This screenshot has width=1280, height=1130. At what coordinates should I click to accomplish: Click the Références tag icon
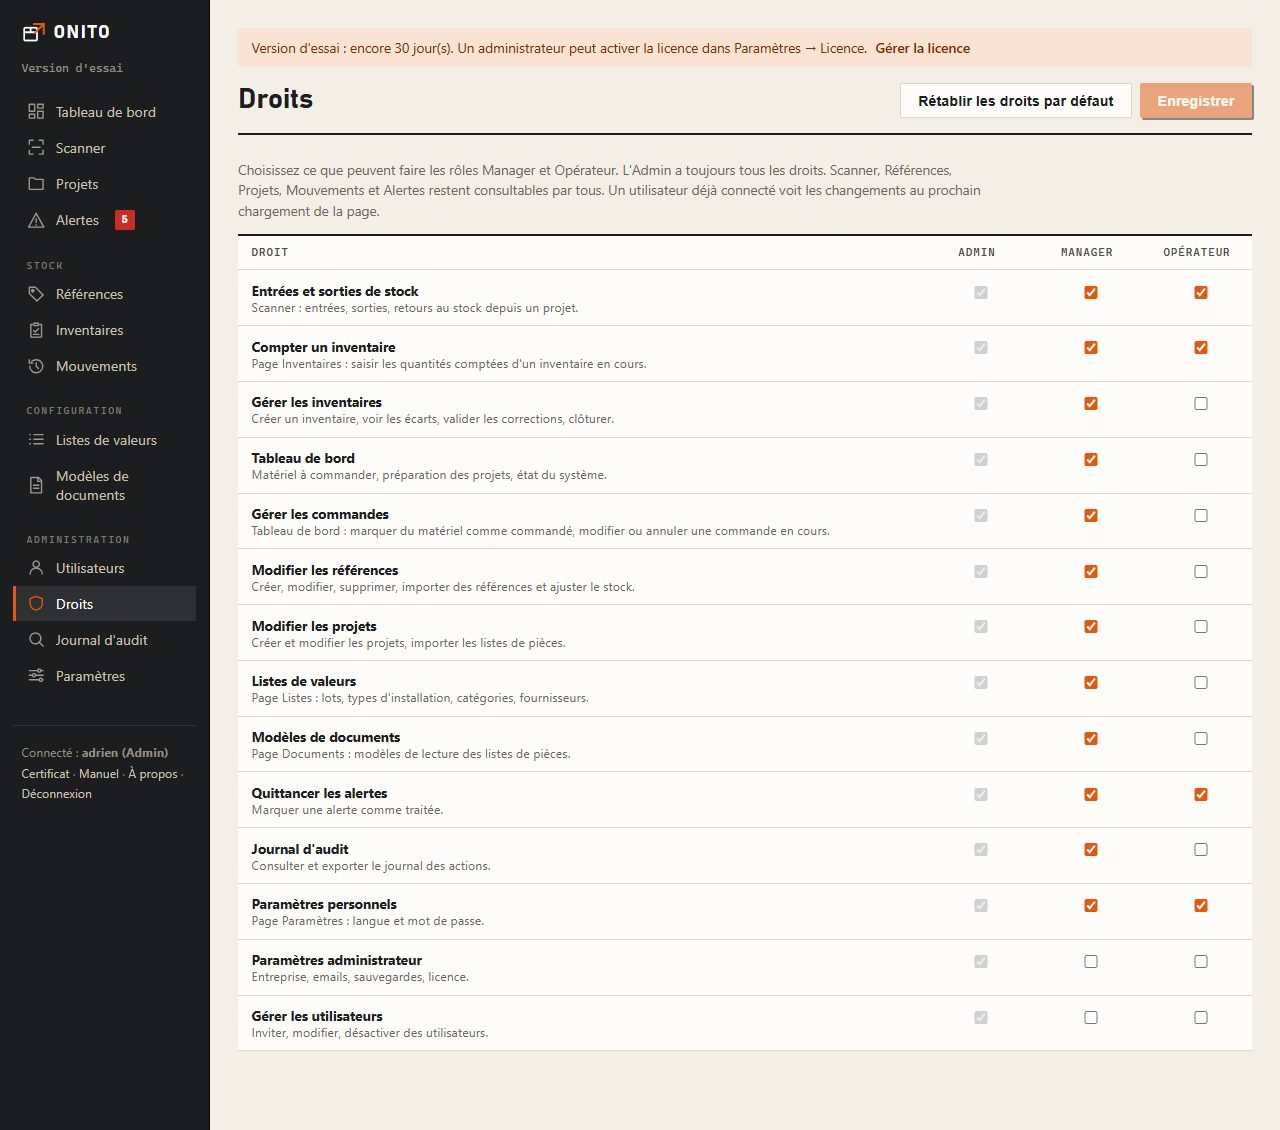point(36,294)
